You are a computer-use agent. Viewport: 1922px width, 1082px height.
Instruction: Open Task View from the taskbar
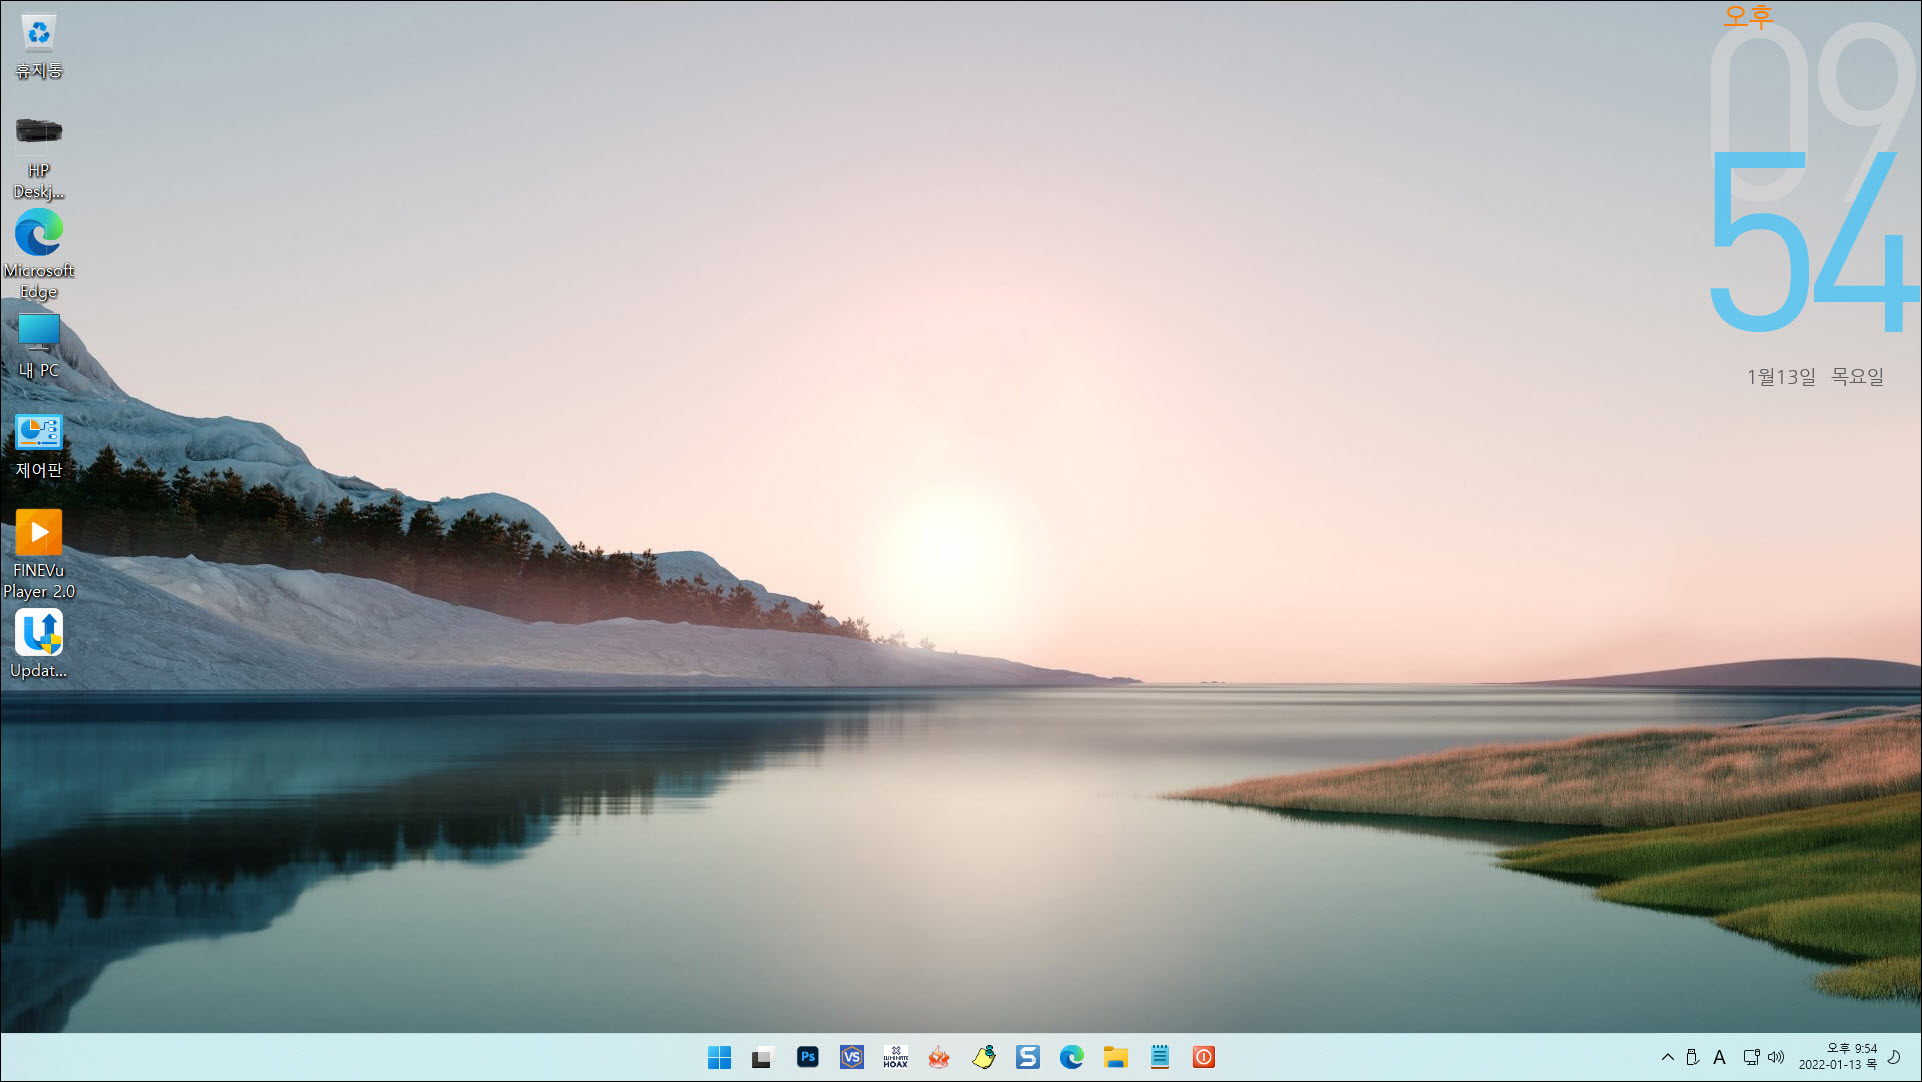point(763,1057)
